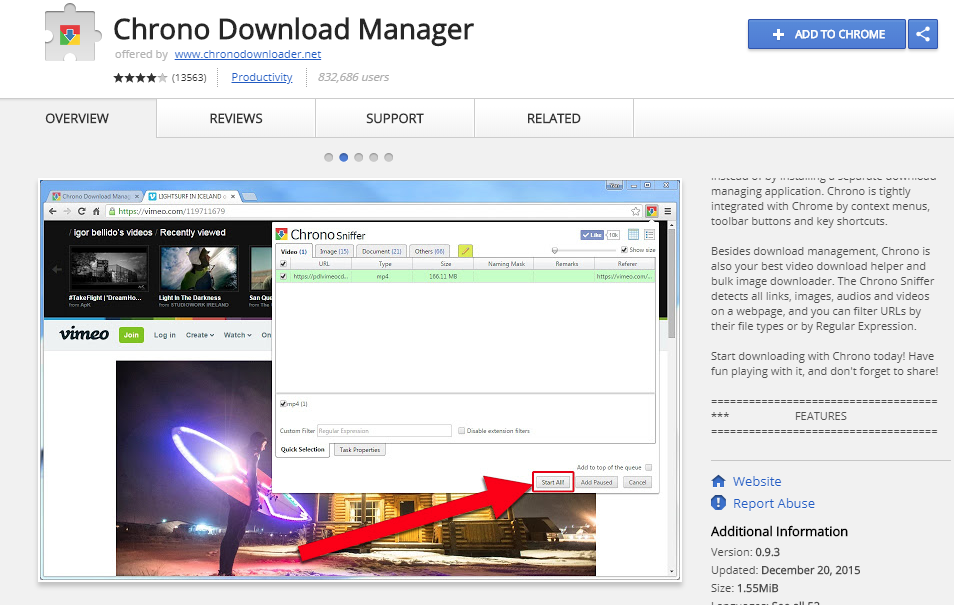Close the LIGHTSURF IN ICELAND browser tab
The height and width of the screenshot is (605, 954).
(232, 196)
